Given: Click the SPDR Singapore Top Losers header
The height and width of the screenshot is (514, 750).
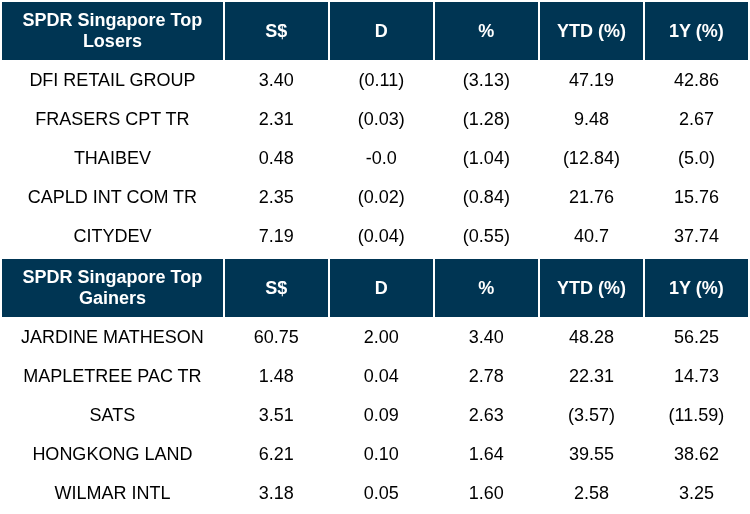Looking at the screenshot, I should (x=112, y=31).
